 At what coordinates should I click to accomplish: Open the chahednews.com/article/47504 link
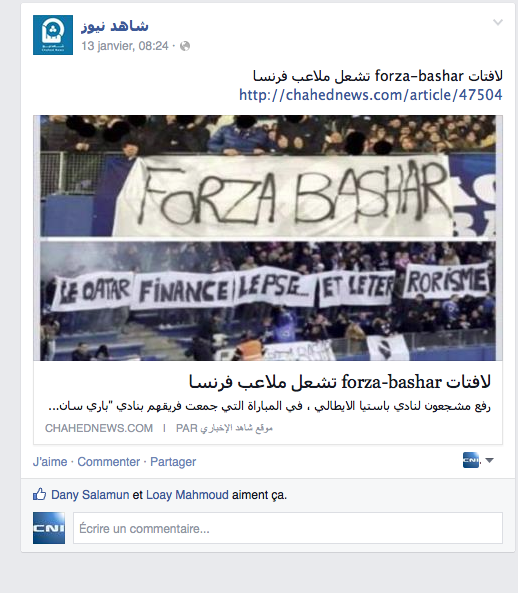click(x=371, y=95)
